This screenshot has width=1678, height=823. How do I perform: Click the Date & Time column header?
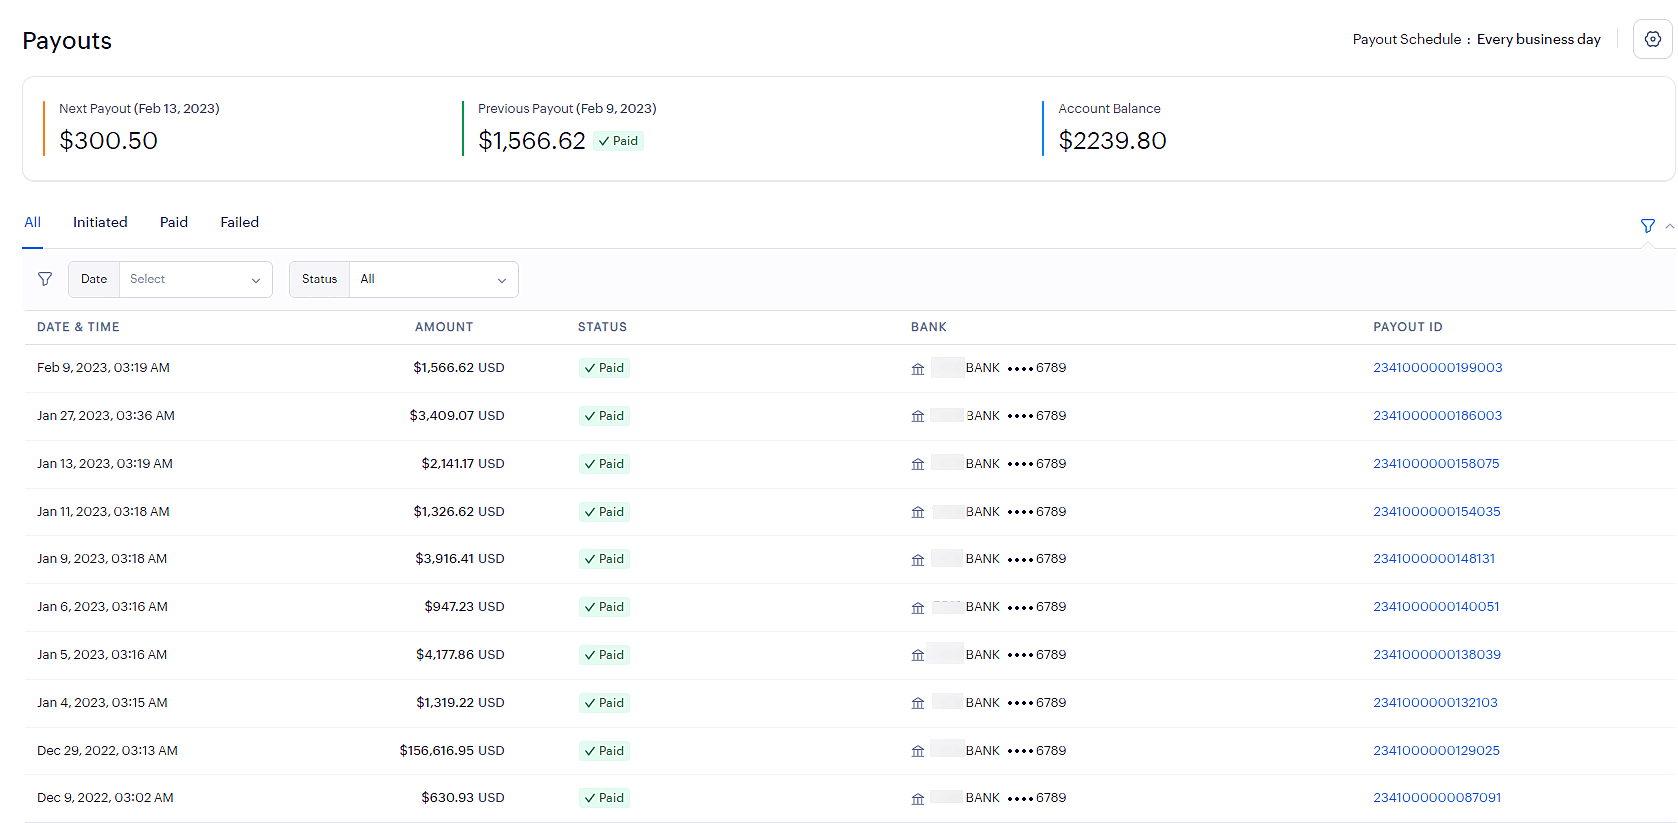point(78,327)
